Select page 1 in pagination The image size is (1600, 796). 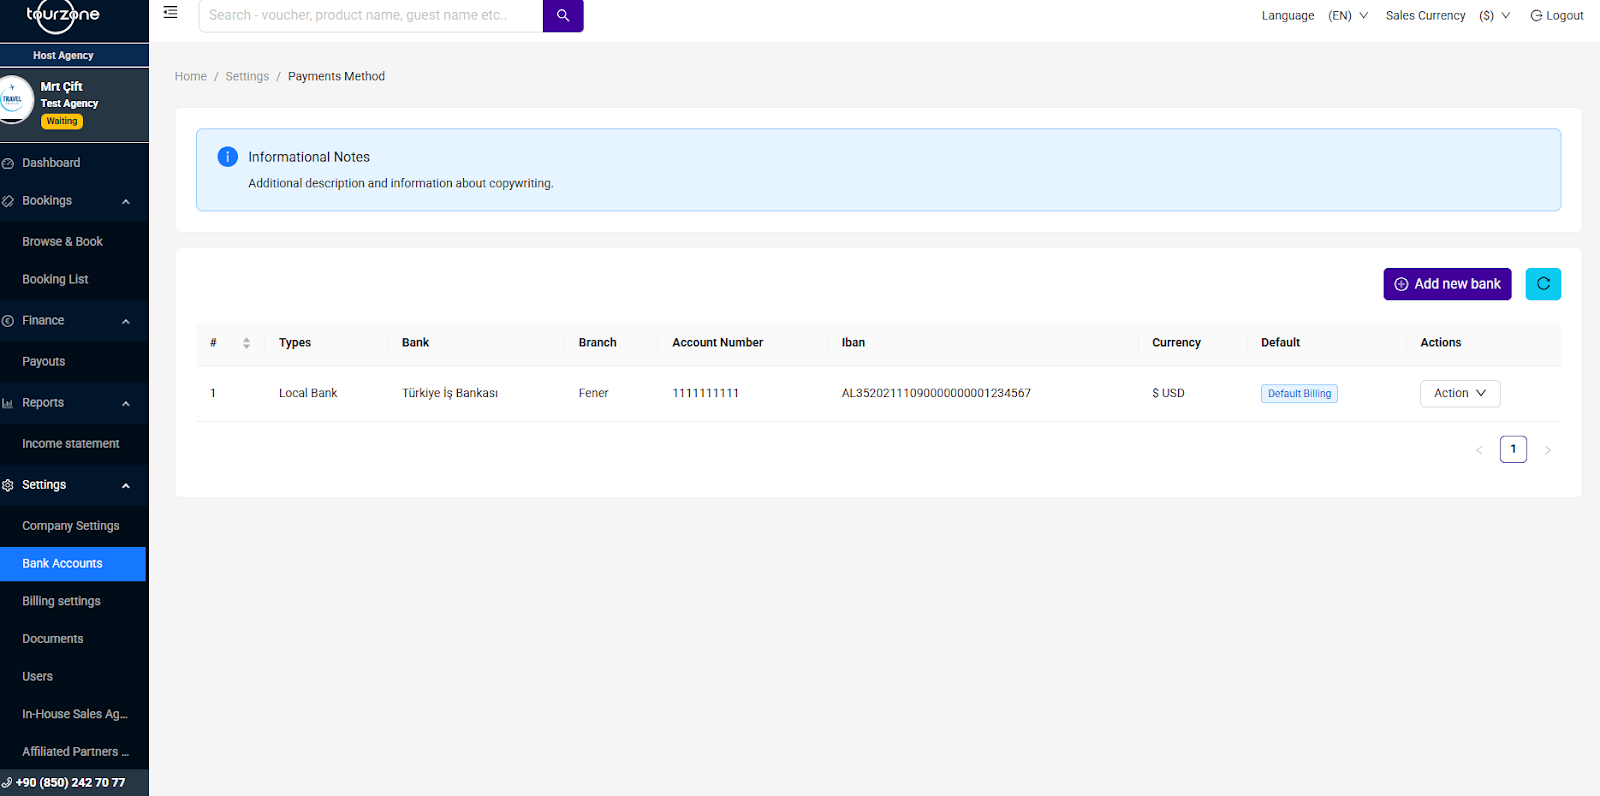[x=1513, y=450]
